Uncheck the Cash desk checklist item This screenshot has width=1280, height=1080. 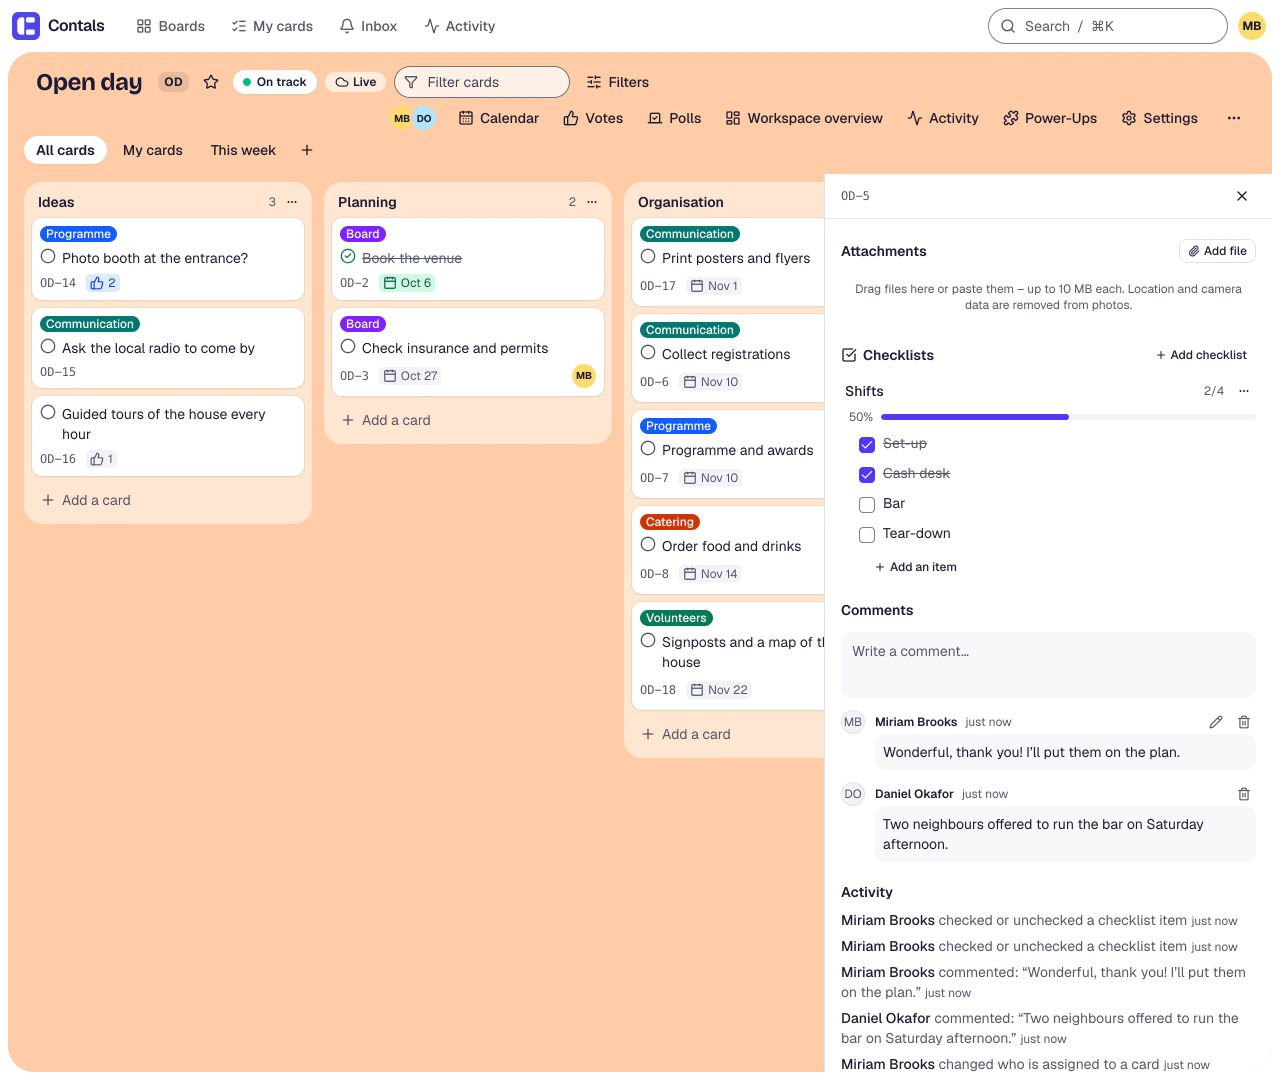pos(867,475)
